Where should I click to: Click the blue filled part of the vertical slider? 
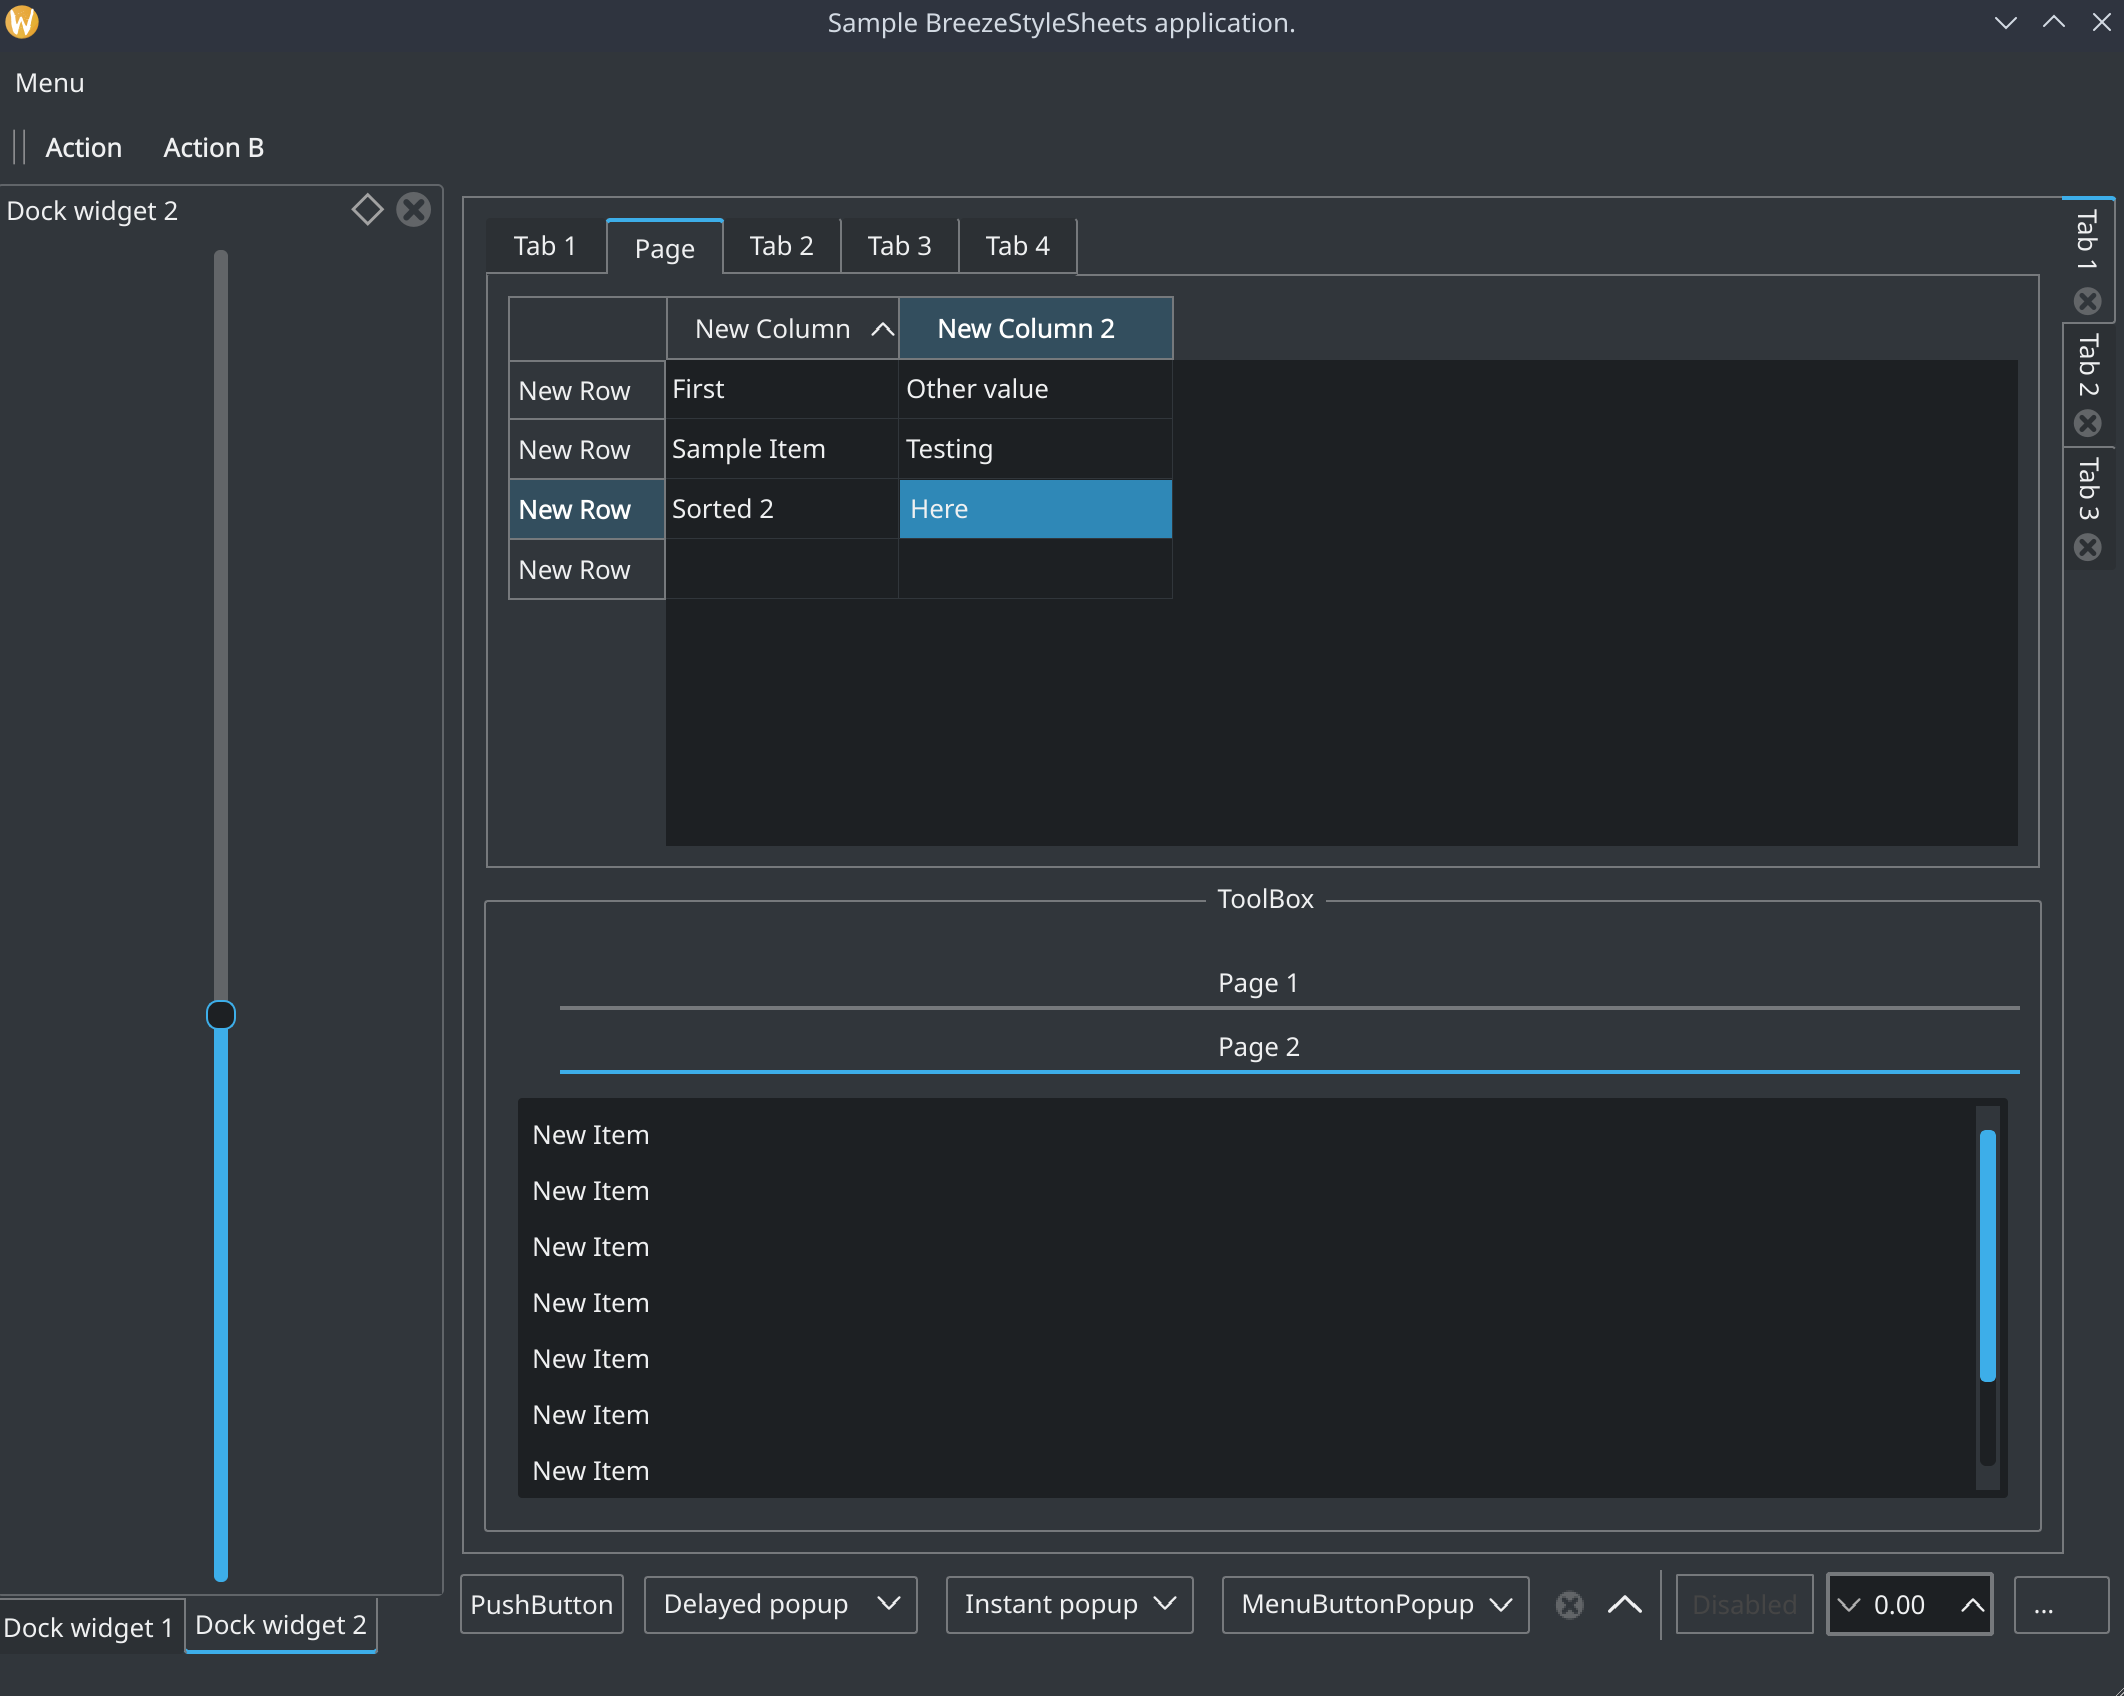(x=221, y=1305)
